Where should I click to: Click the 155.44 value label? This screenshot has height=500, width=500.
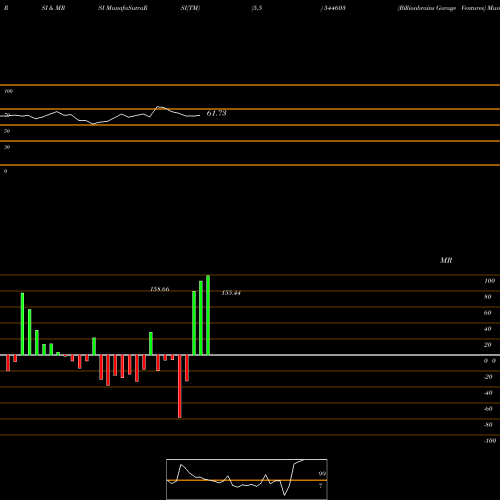pyautogui.click(x=231, y=293)
